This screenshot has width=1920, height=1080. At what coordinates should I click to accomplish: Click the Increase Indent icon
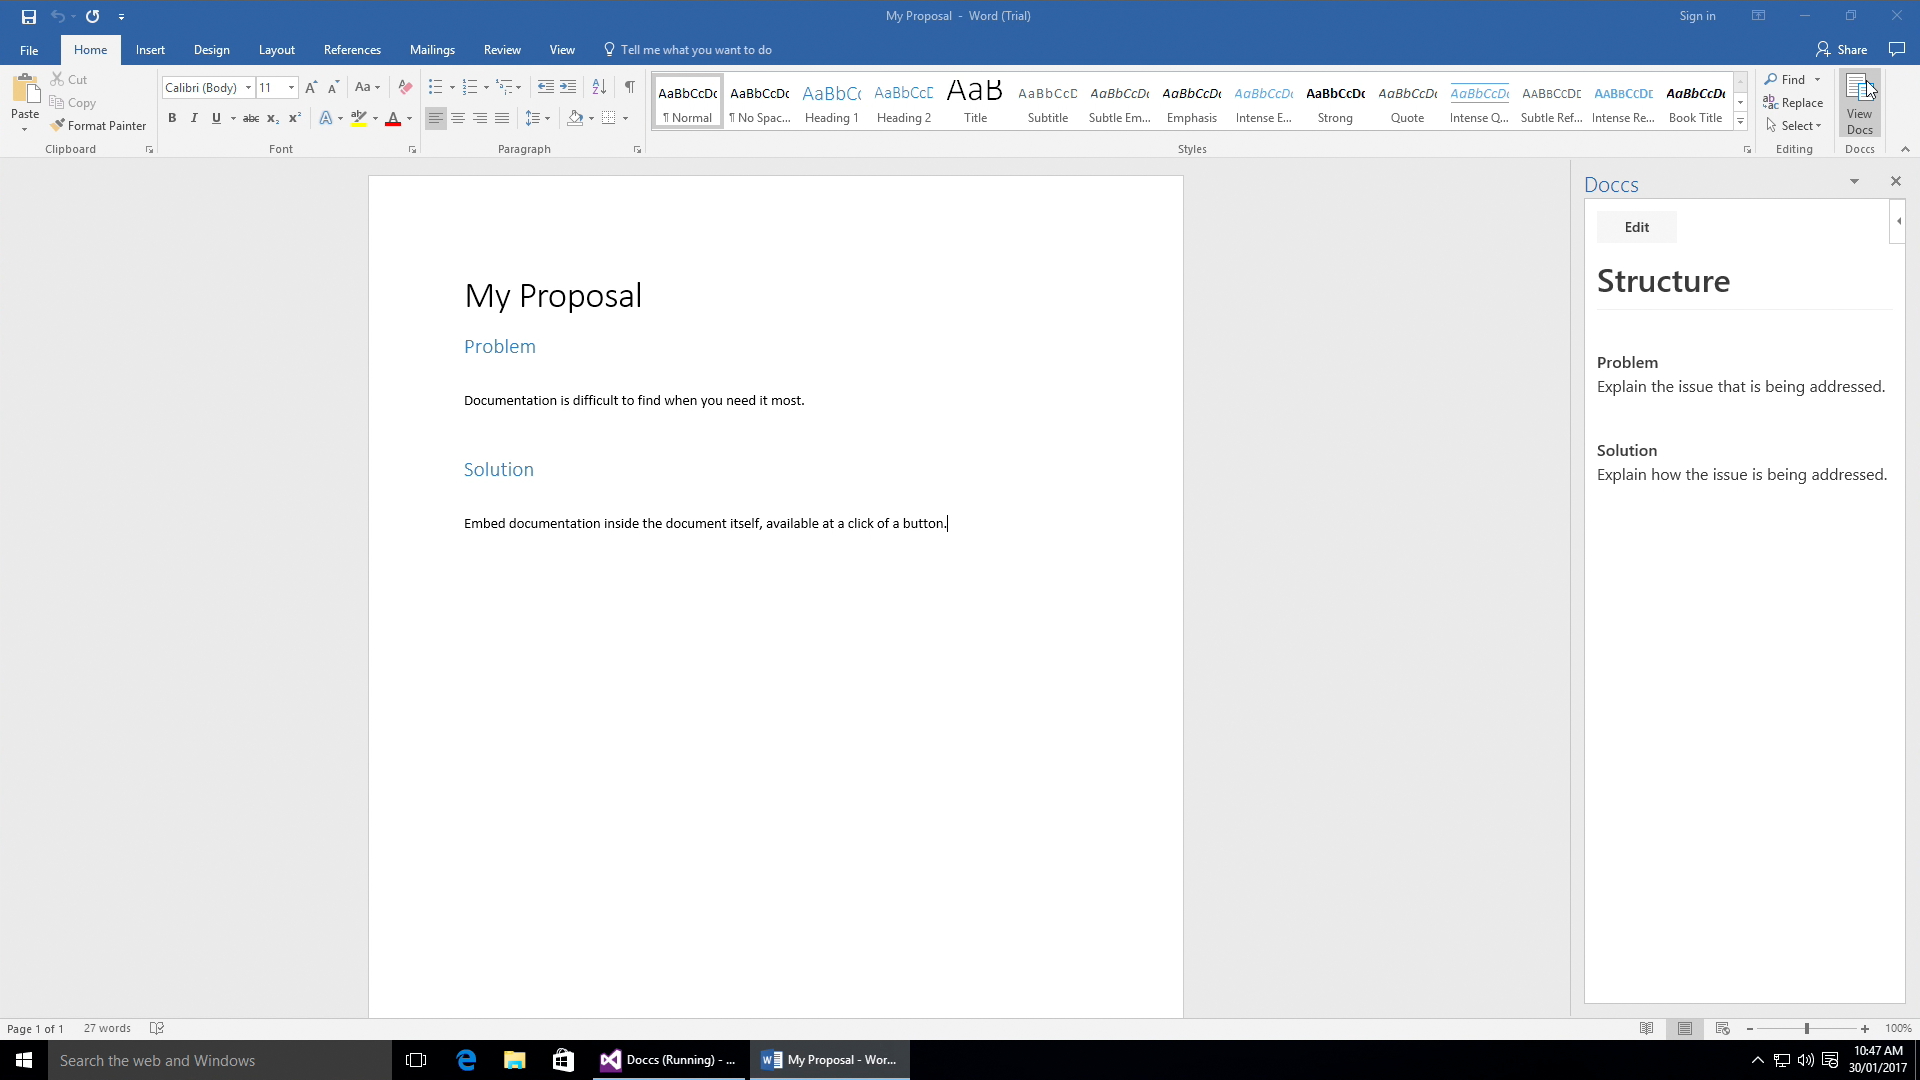[568, 87]
